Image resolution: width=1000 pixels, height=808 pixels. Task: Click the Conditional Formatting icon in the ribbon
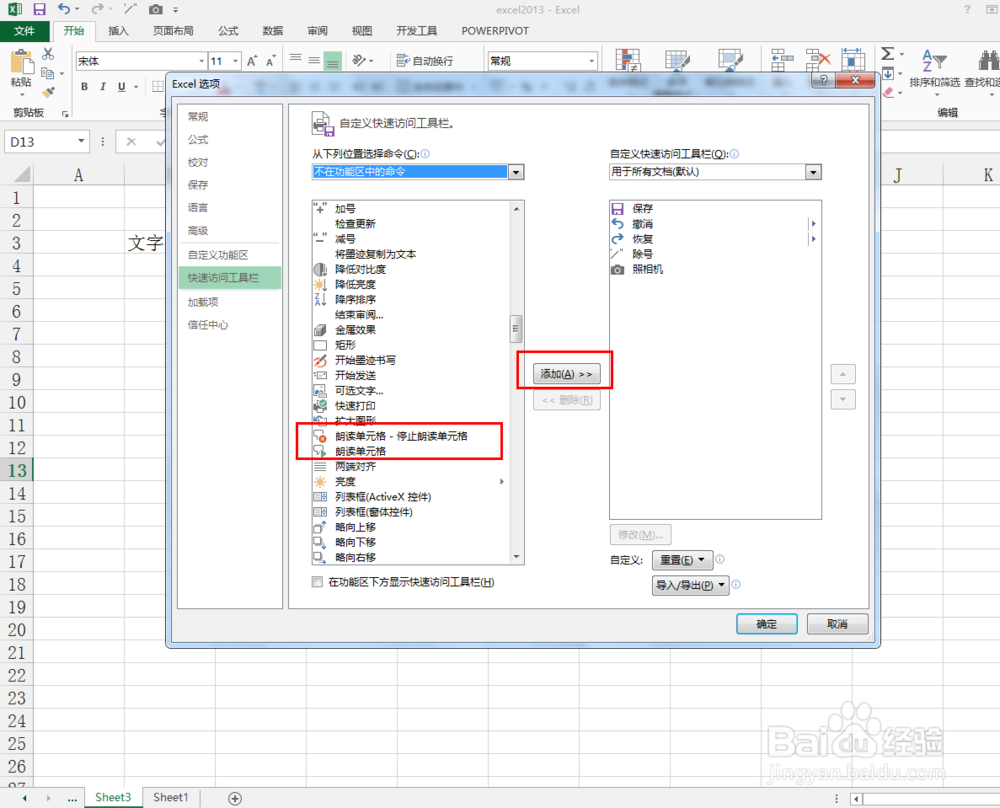point(628,61)
